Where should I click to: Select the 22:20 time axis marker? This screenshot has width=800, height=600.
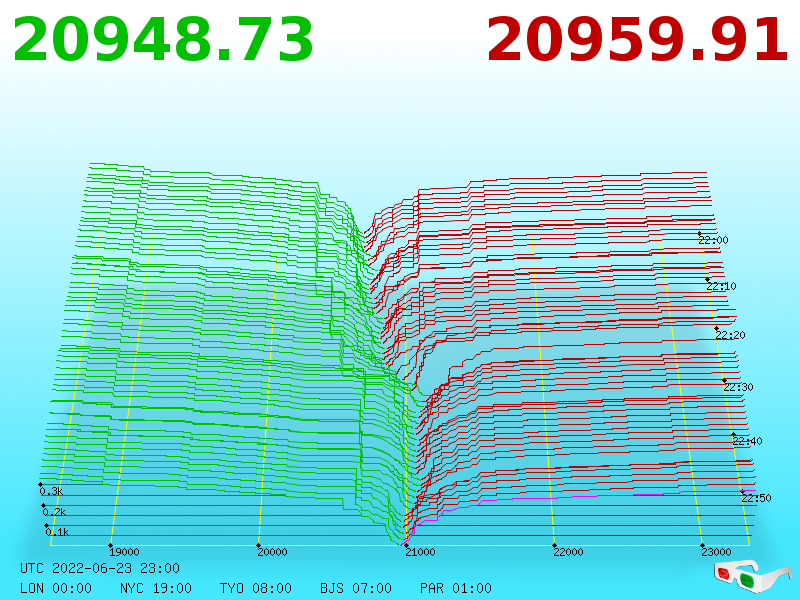click(x=730, y=335)
